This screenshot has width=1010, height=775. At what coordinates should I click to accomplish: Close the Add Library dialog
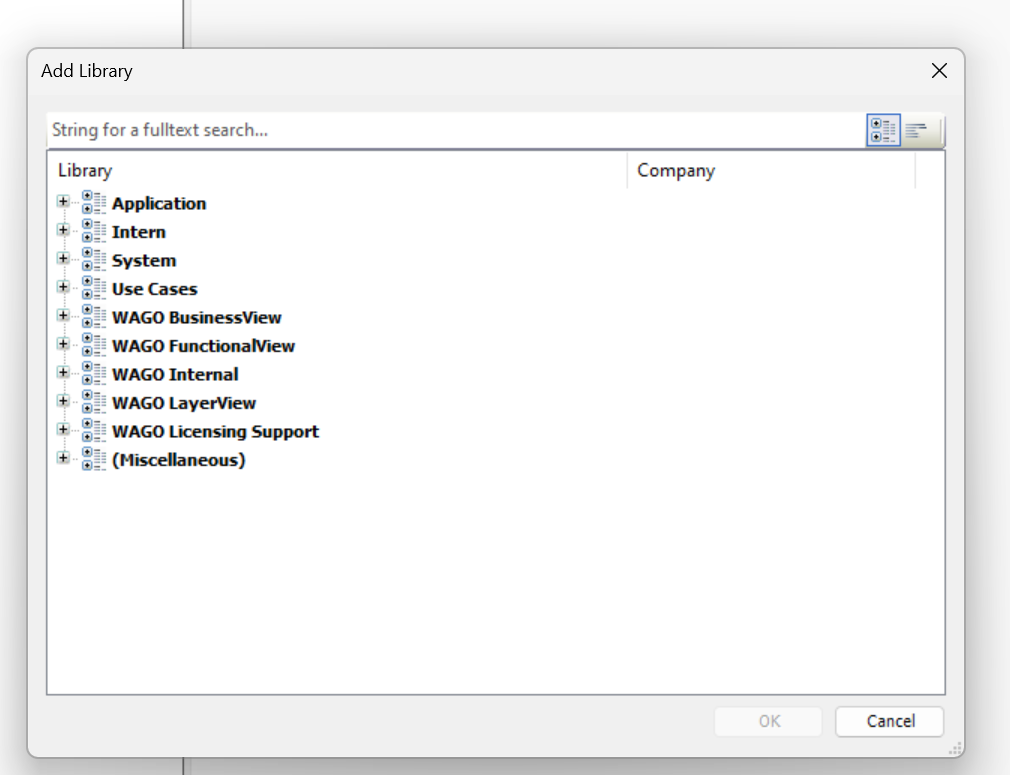coord(939,71)
